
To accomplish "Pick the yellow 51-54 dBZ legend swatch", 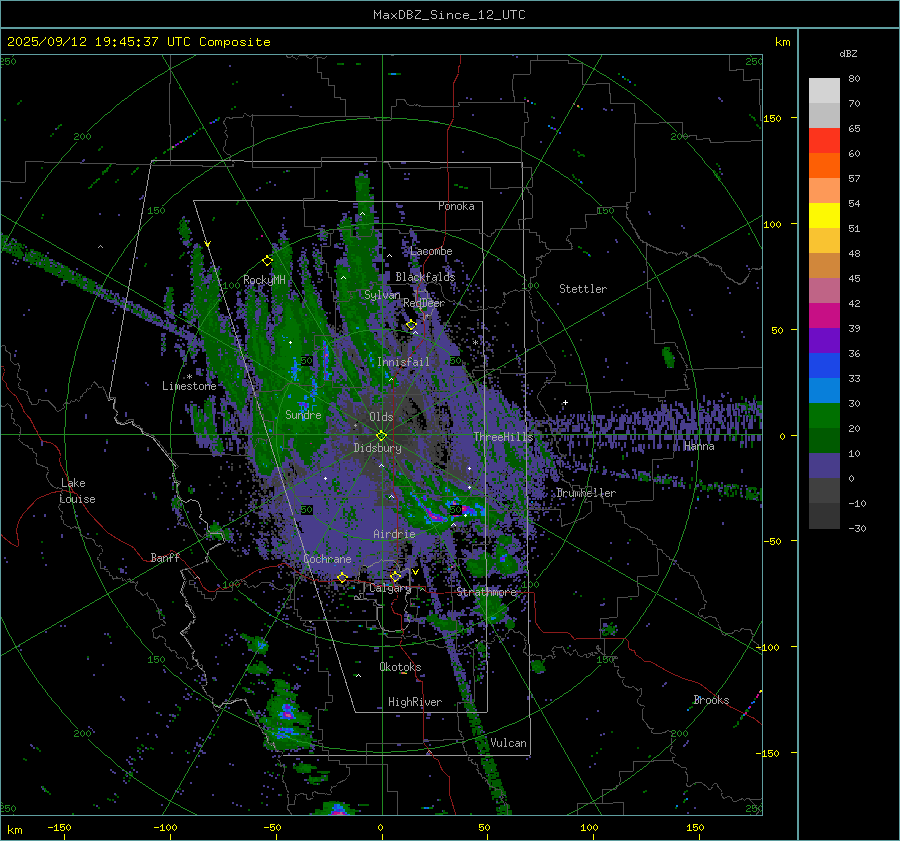I will (x=824, y=215).
